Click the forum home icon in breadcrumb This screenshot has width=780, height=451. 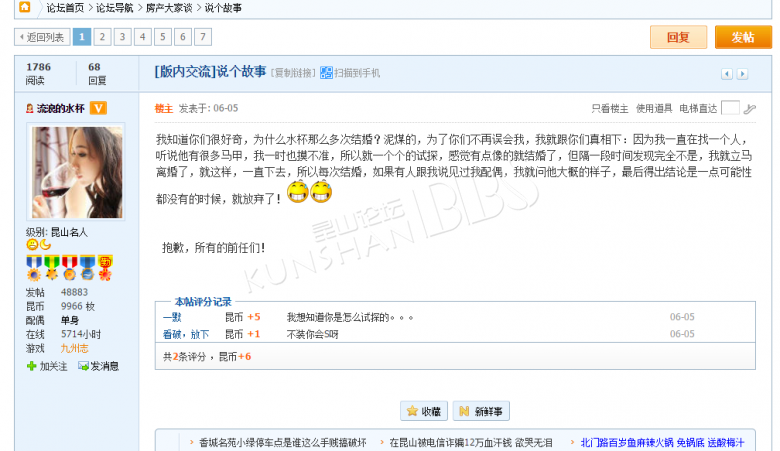24,7
